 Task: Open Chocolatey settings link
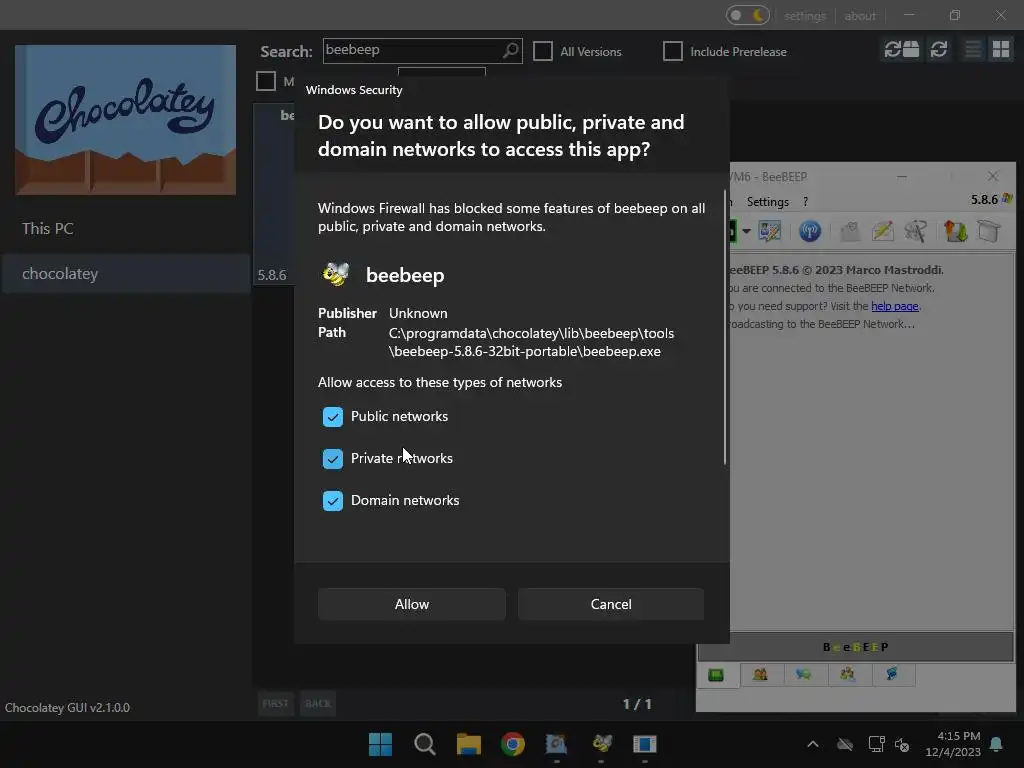(x=805, y=16)
